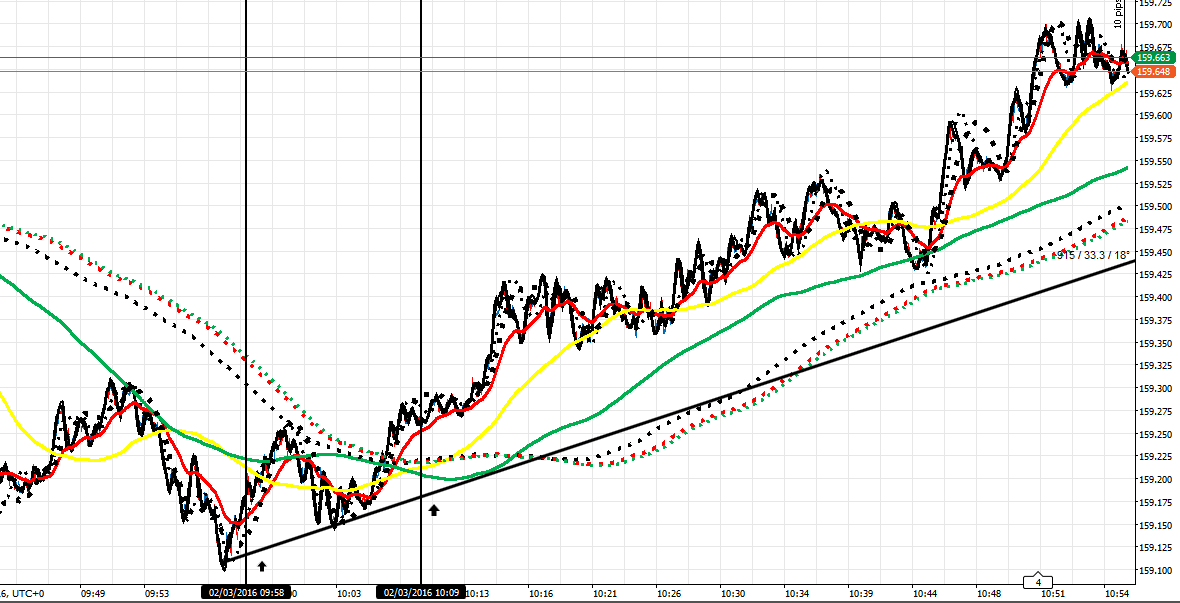Click the orange 159.648 ask price tag
This screenshot has height=603, width=1180.
[1155, 73]
